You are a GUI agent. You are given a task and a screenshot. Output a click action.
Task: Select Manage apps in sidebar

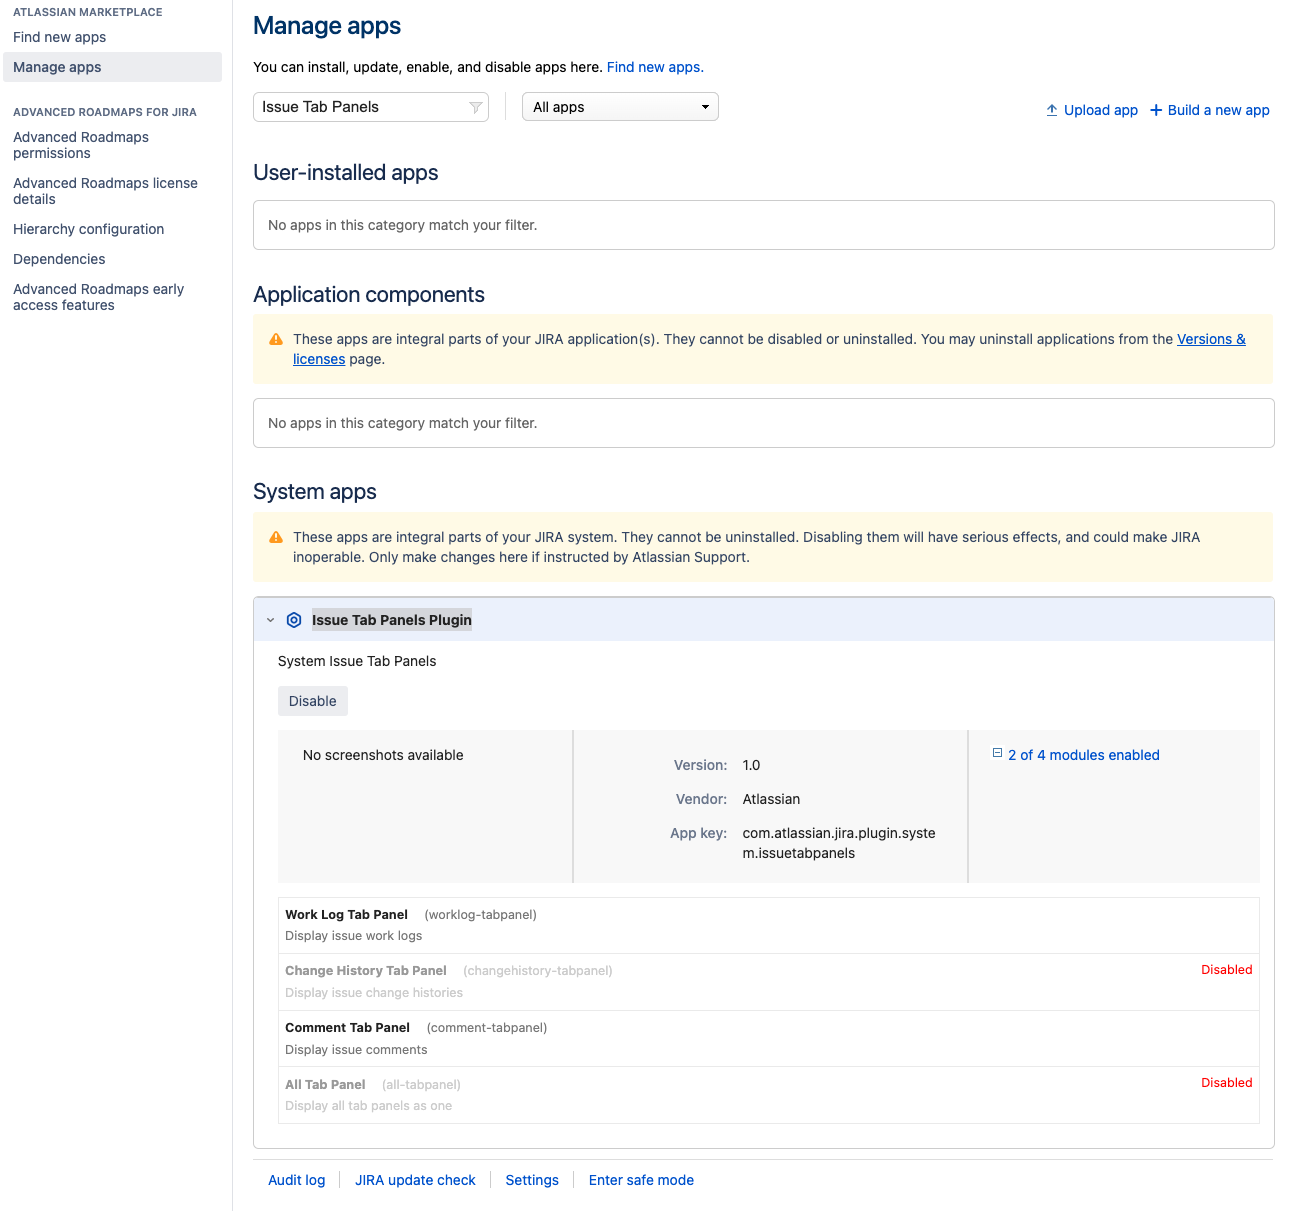click(112, 67)
